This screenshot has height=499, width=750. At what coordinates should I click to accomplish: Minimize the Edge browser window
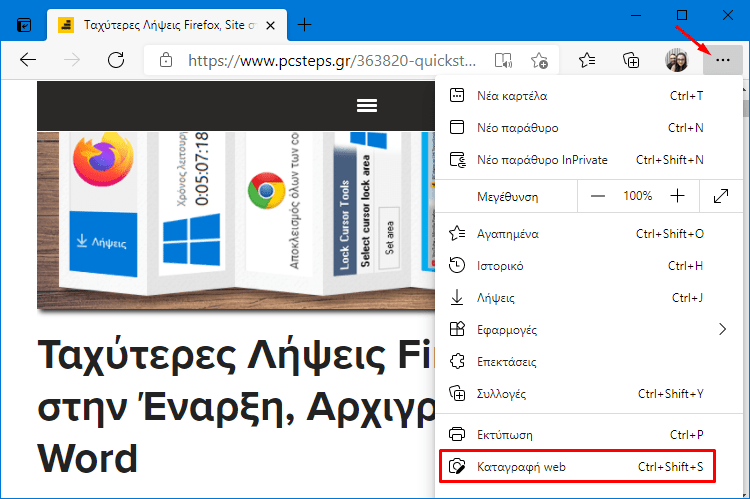[x=636, y=15]
